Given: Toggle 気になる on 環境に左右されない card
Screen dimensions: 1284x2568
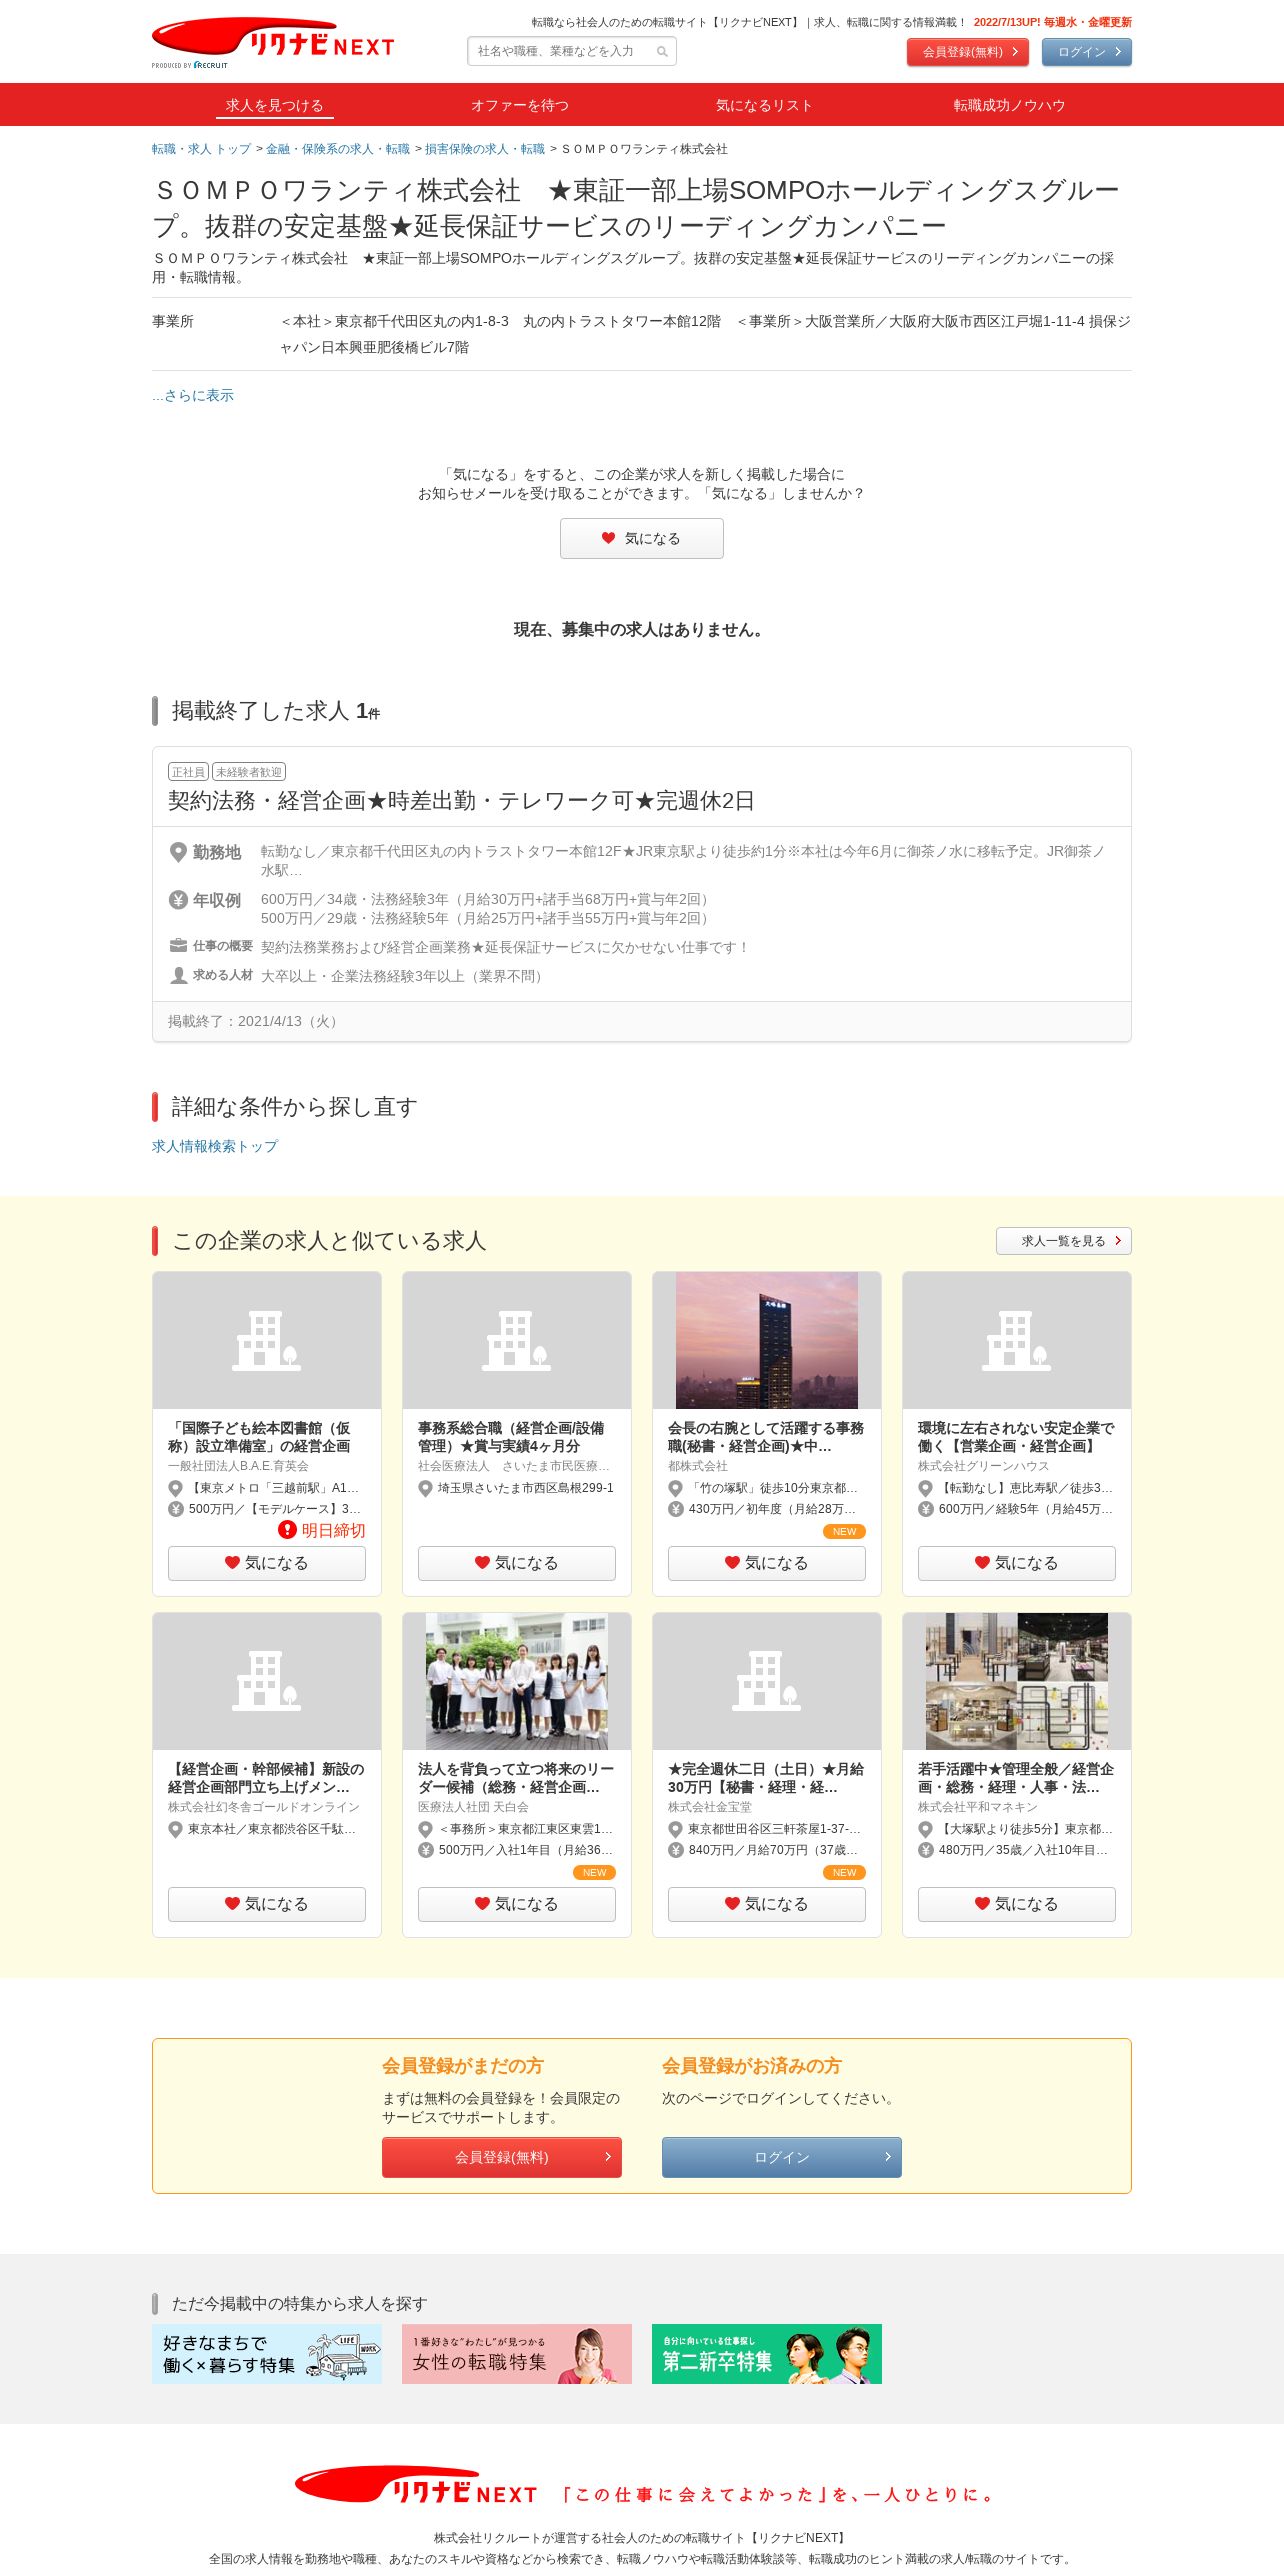Looking at the screenshot, I should [x=1017, y=1563].
